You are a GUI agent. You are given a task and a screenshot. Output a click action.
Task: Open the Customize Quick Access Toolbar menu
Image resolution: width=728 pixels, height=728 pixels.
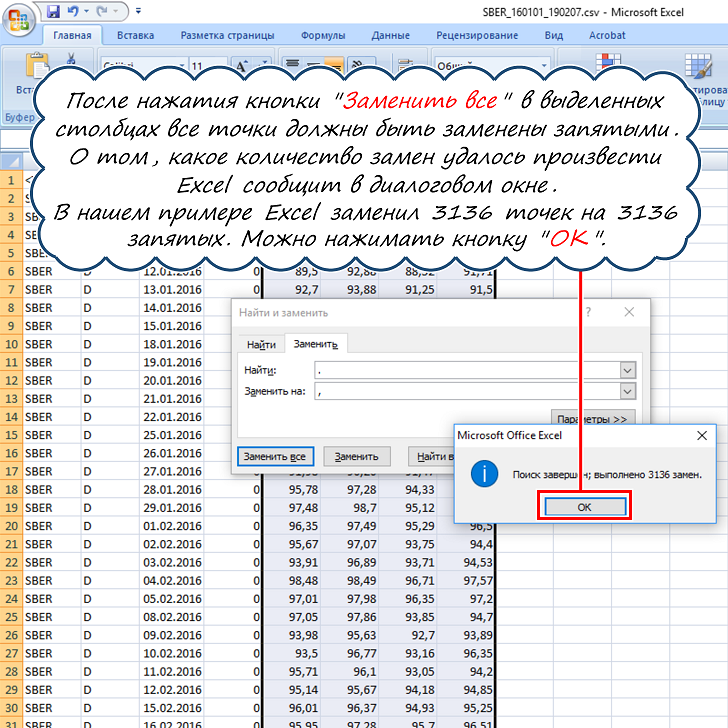[x=138, y=11]
